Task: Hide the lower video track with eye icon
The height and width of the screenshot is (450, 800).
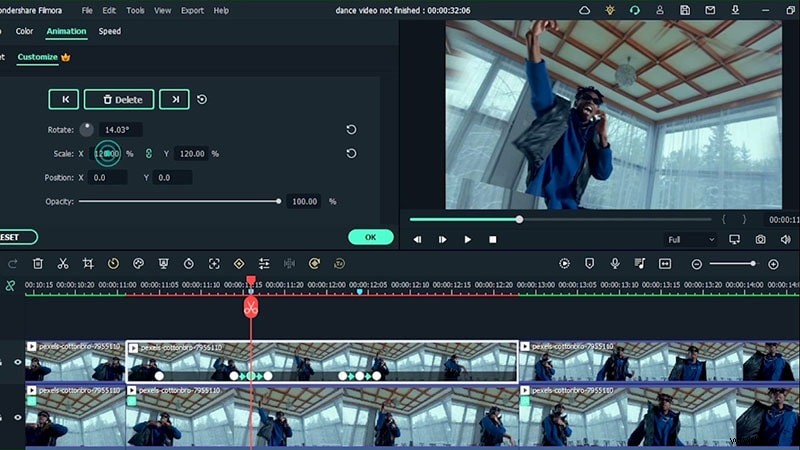Action: pos(17,417)
